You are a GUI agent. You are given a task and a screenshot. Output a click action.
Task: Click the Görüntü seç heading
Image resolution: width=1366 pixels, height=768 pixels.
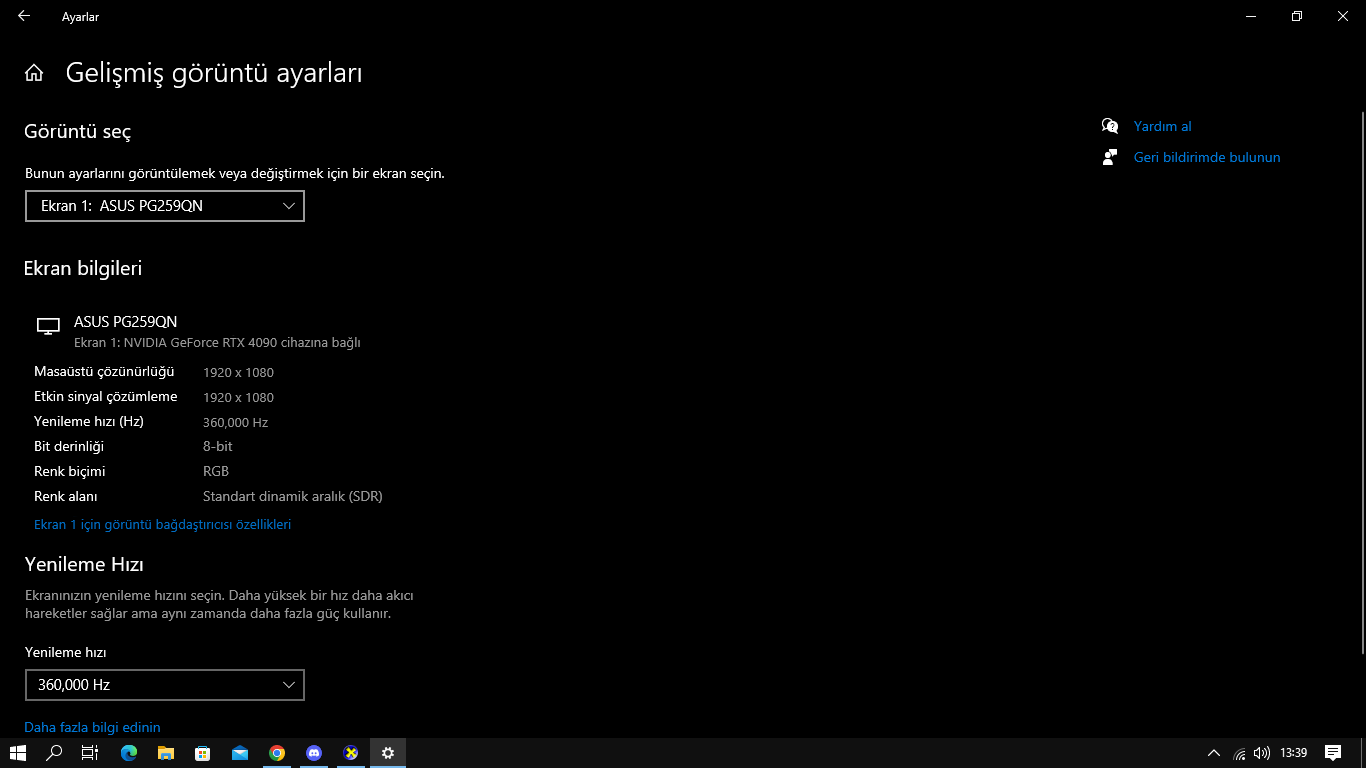[x=78, y=131]
